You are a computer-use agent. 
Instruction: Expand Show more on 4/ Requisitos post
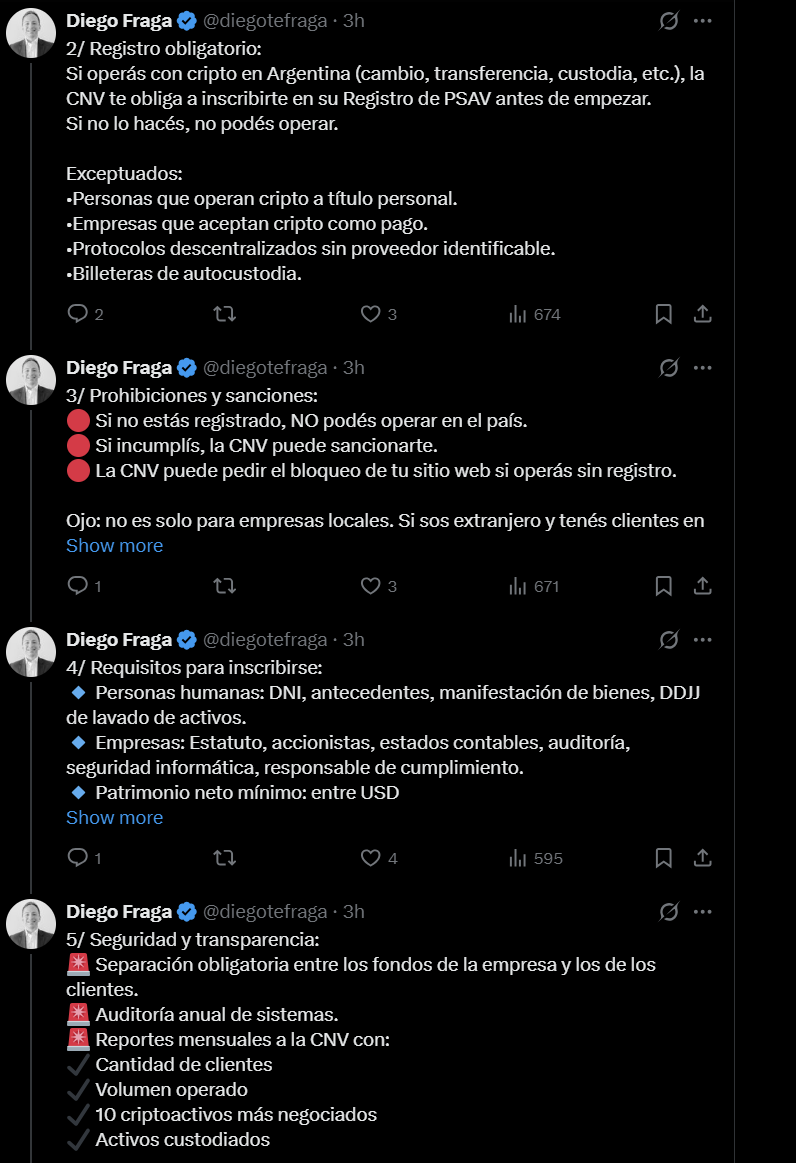click(114, 817)
